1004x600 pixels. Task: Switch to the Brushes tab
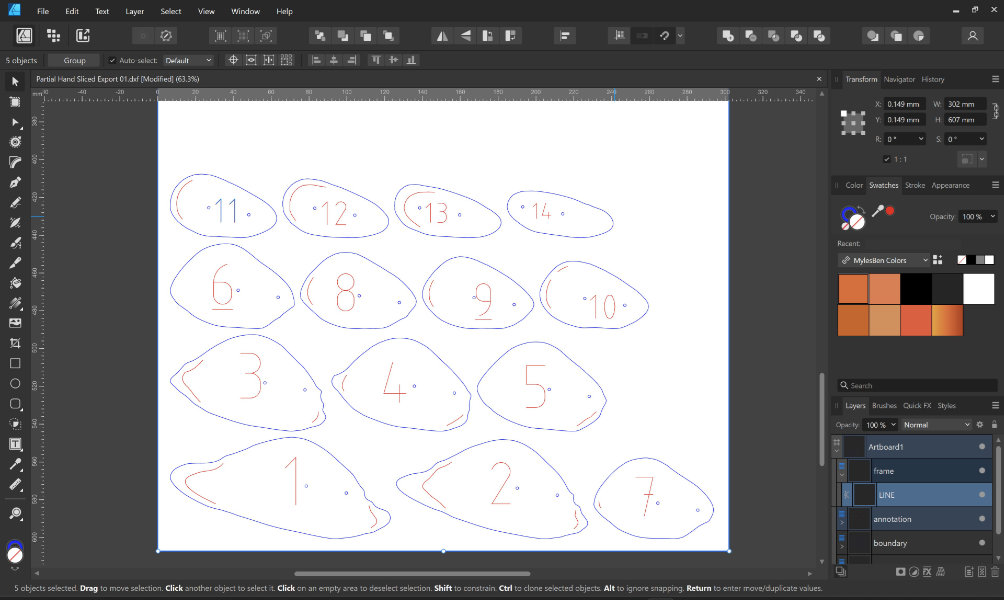click(884, 405)
